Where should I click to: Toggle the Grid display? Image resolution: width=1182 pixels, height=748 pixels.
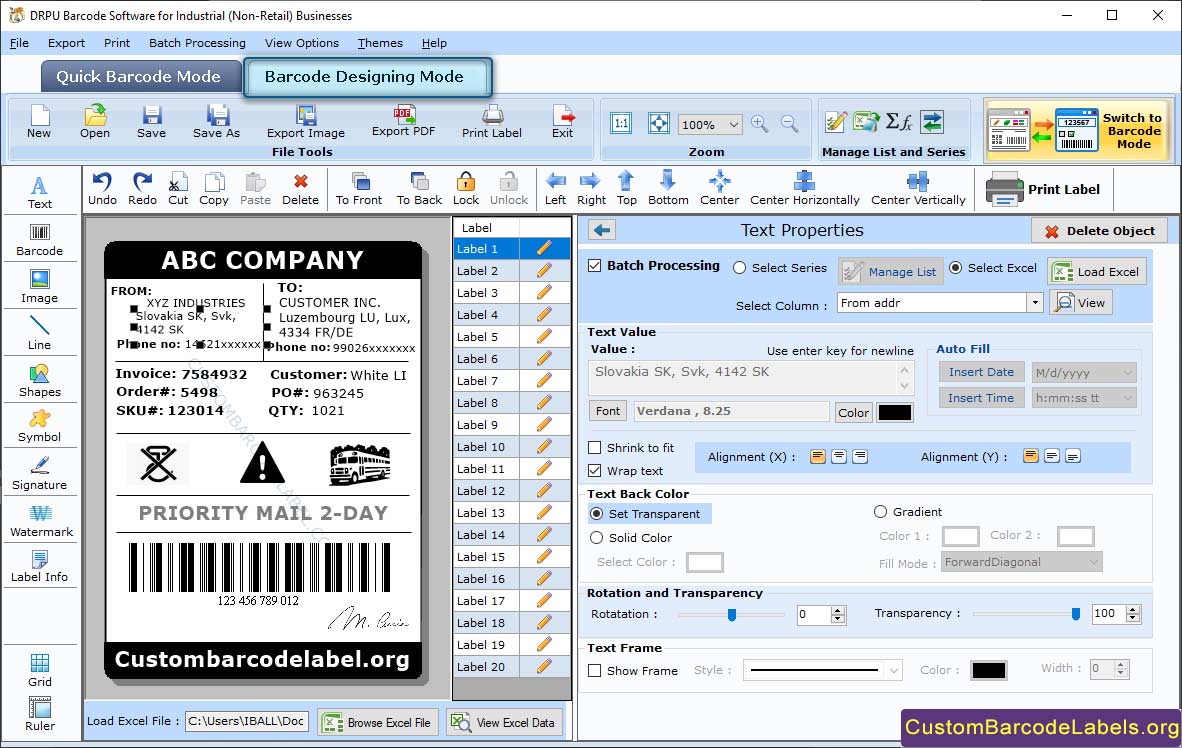[40, 670]
